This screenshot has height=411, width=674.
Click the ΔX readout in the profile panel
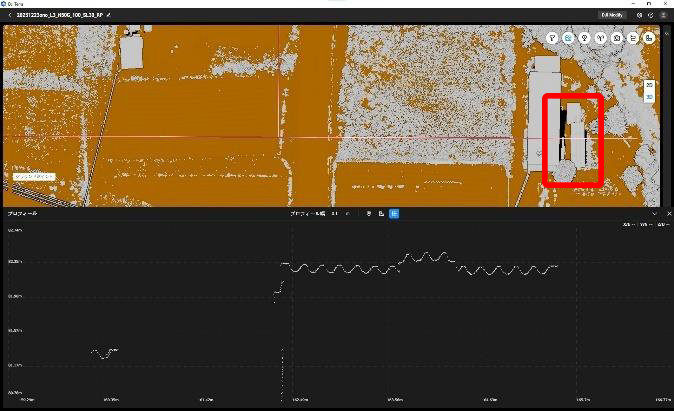tap(628, 225)
